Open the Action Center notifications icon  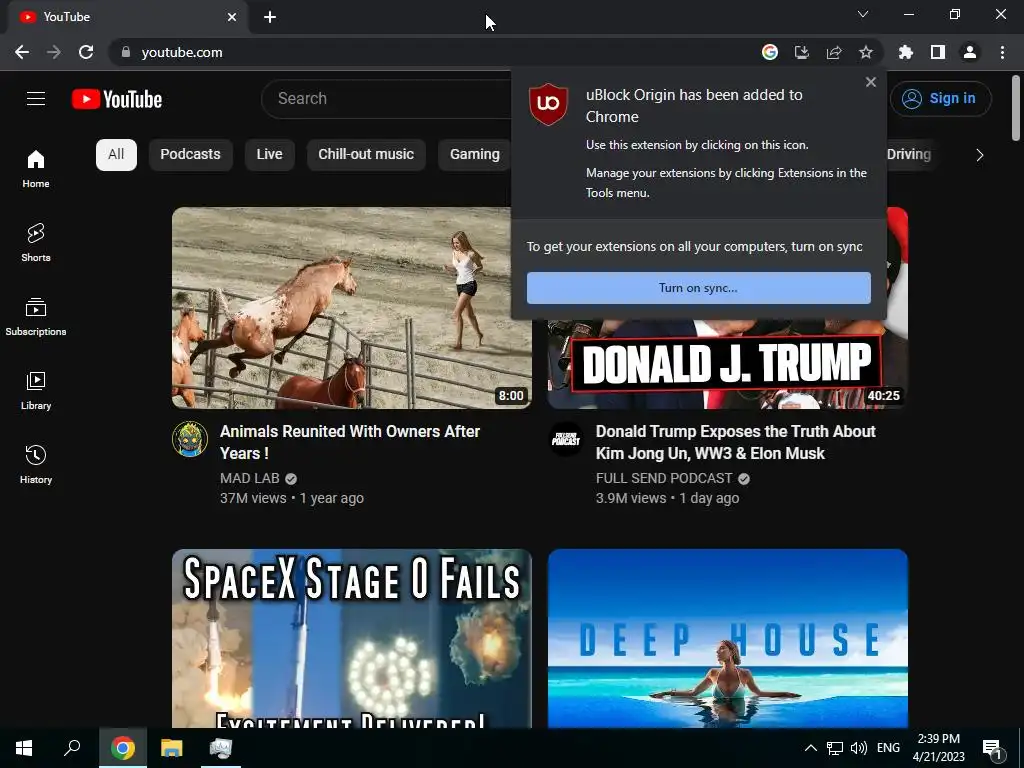coord(993,749)
